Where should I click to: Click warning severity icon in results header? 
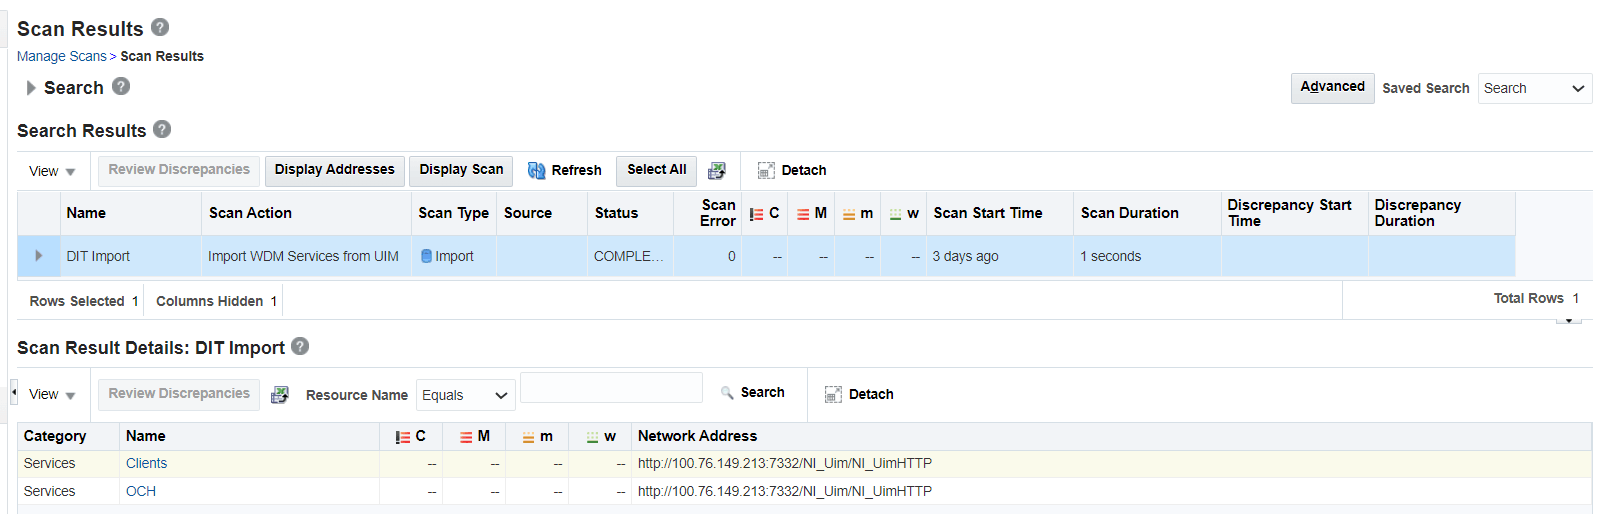[896, 214]
